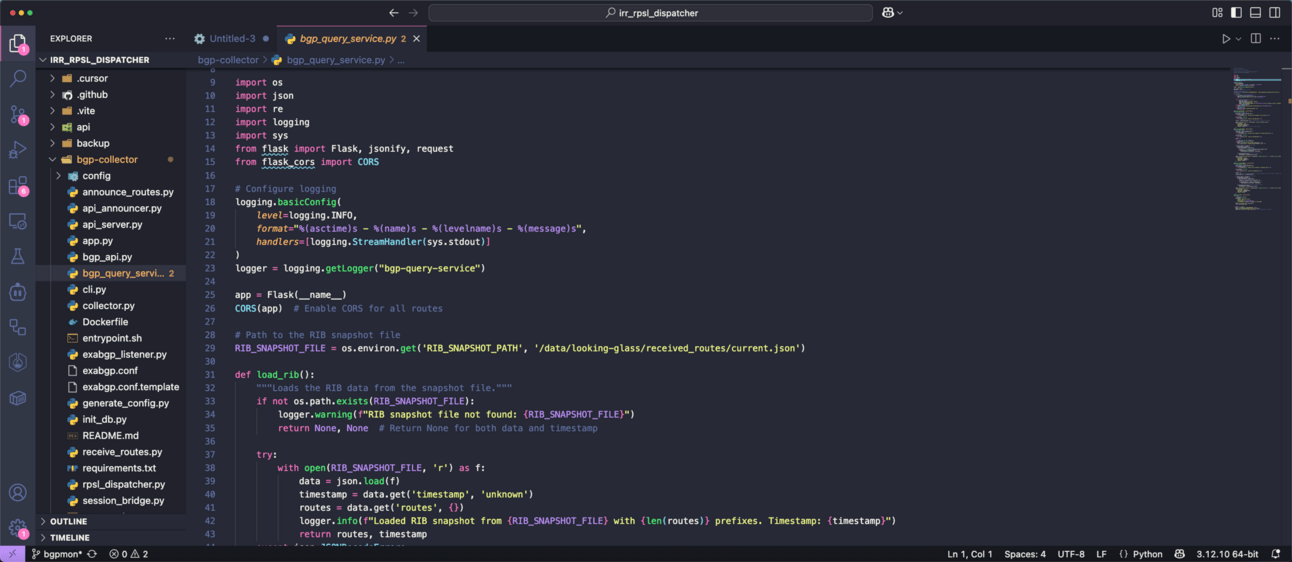Open the Extensions view

(18, 186)
